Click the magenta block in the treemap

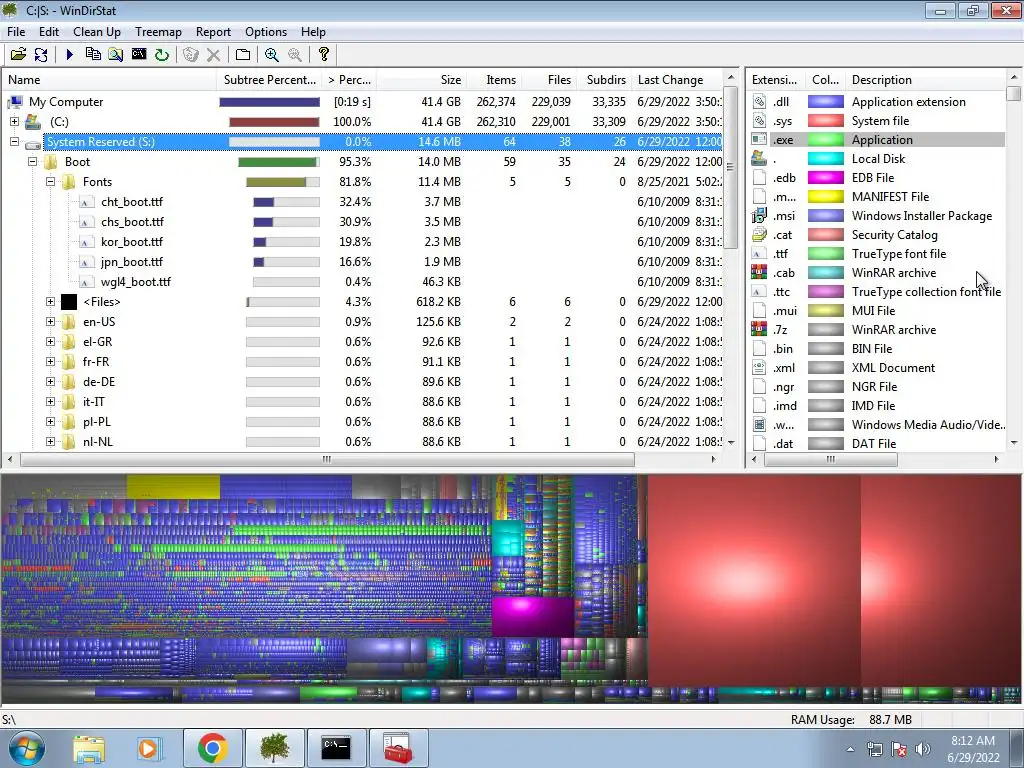pos(532,616)
